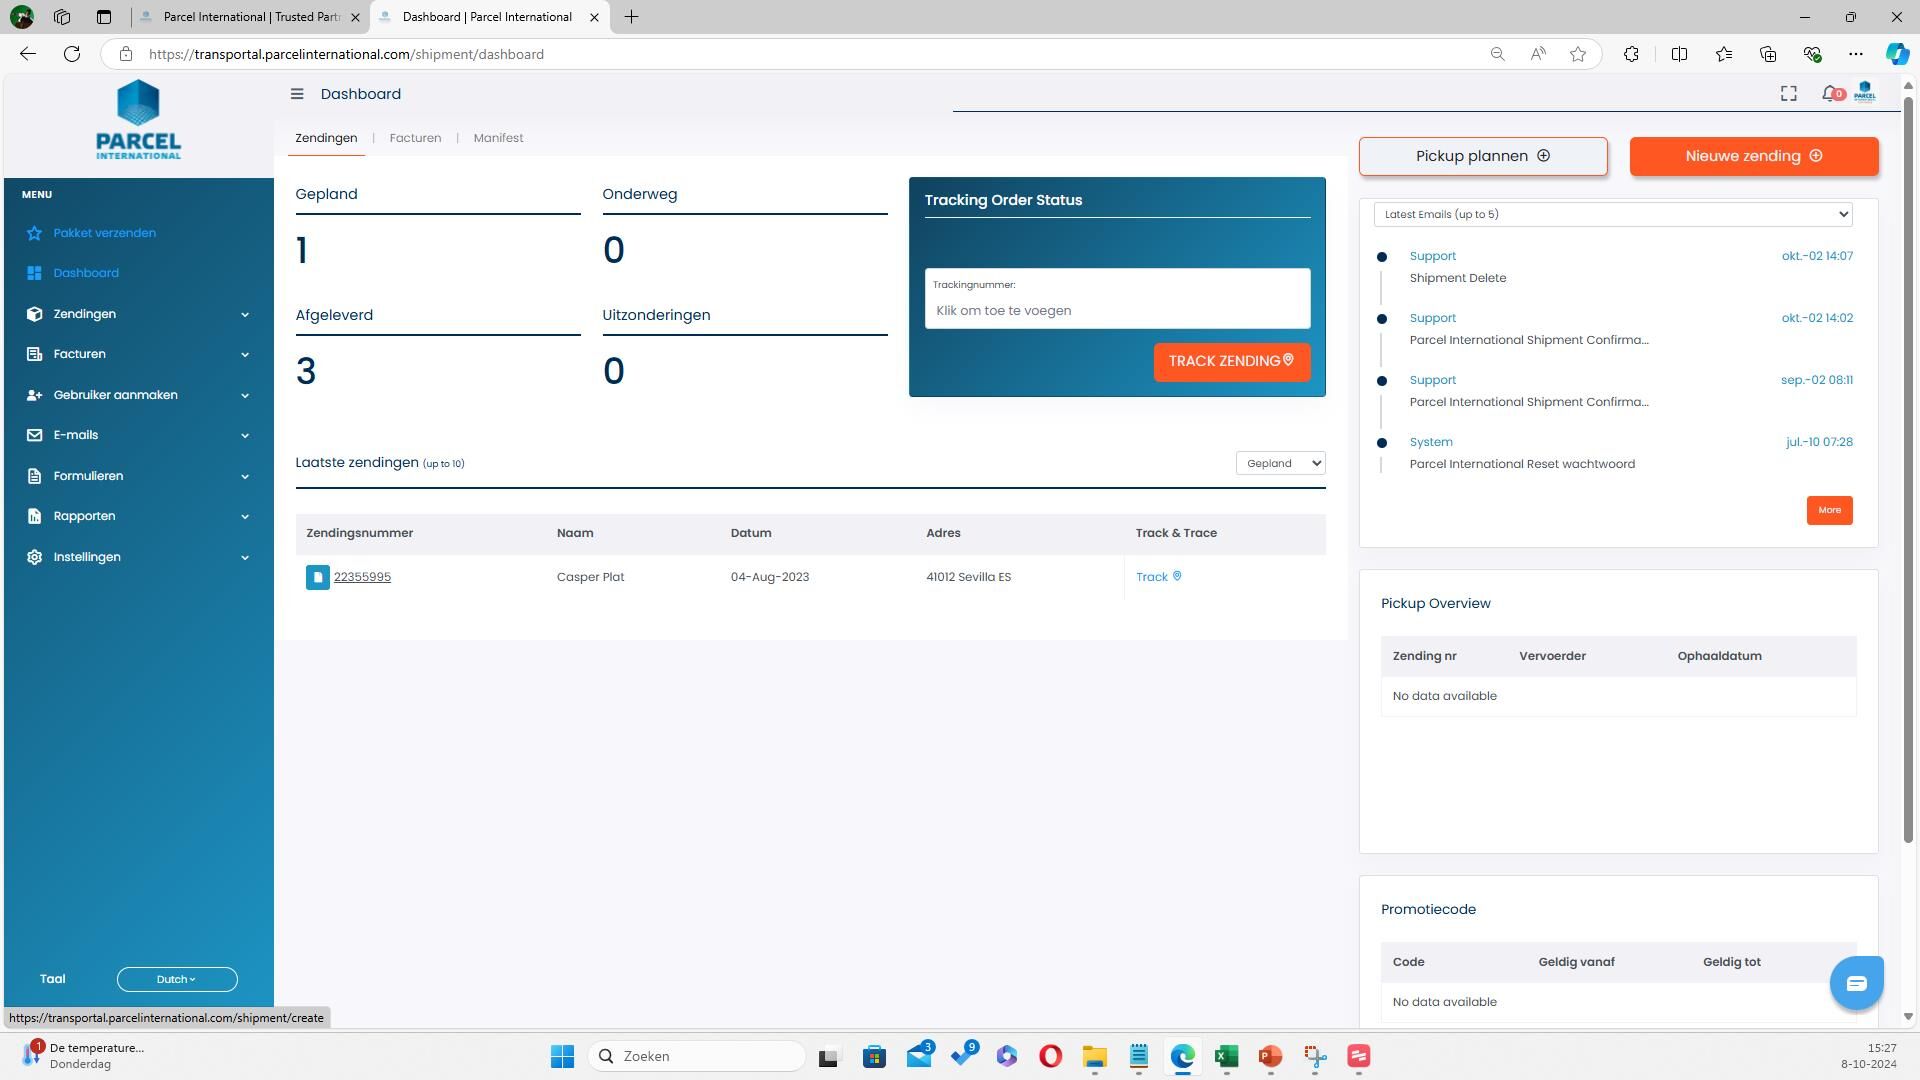Switch to the Facturen tab
The height and width of the screenshot is (1080, 1920).
(x=415, y=138)
